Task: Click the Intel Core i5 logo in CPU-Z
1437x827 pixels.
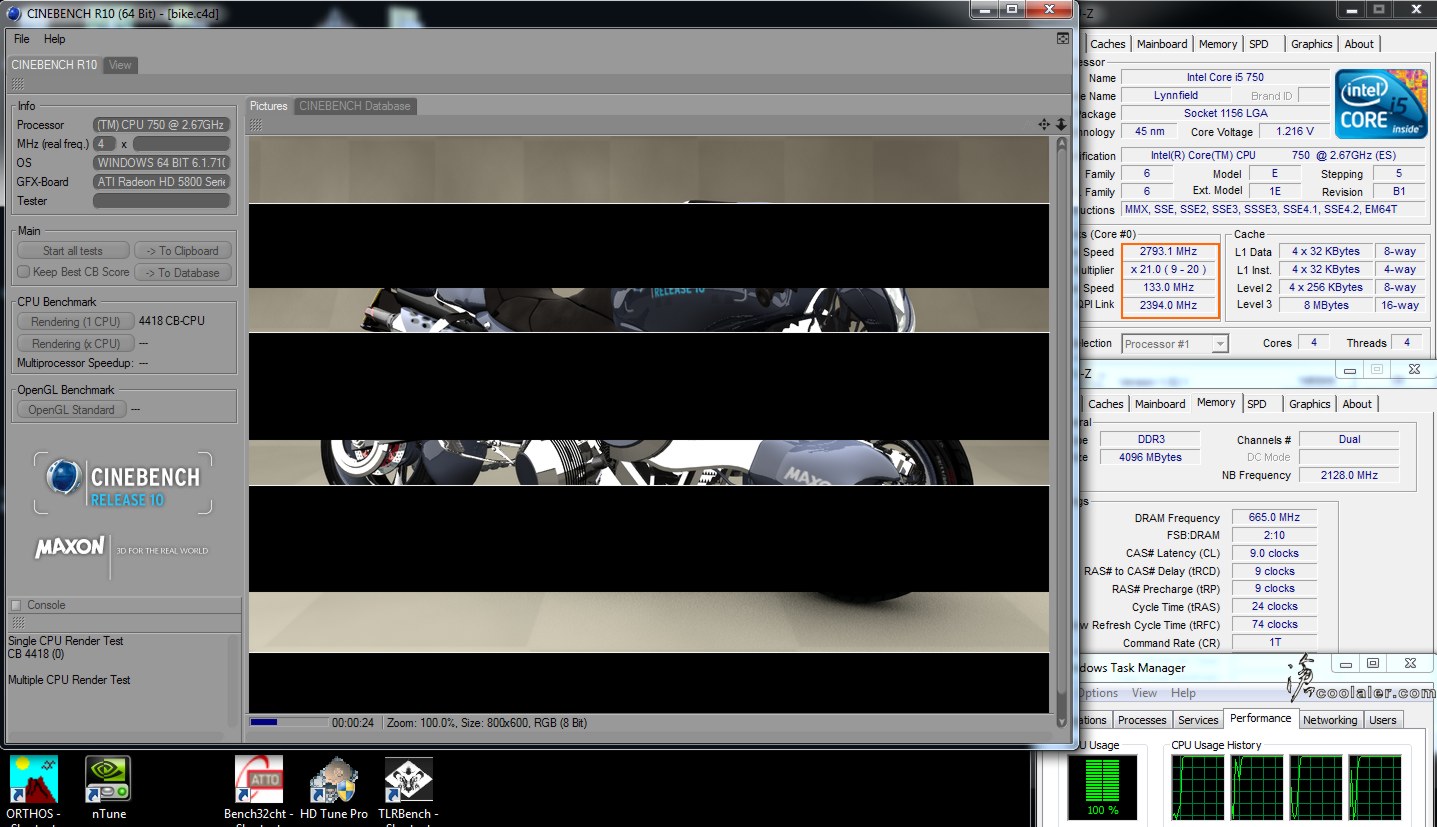Action: pos(1381,103)
